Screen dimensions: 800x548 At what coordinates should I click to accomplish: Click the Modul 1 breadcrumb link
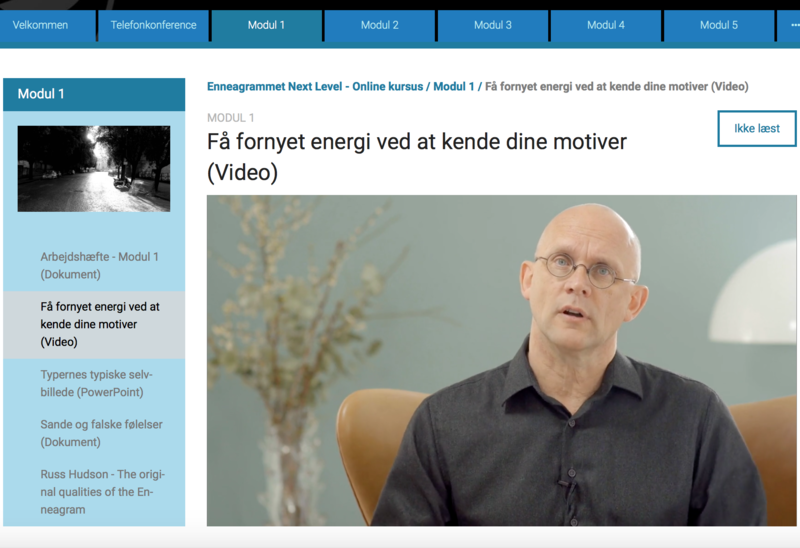(x=454, y=87)
